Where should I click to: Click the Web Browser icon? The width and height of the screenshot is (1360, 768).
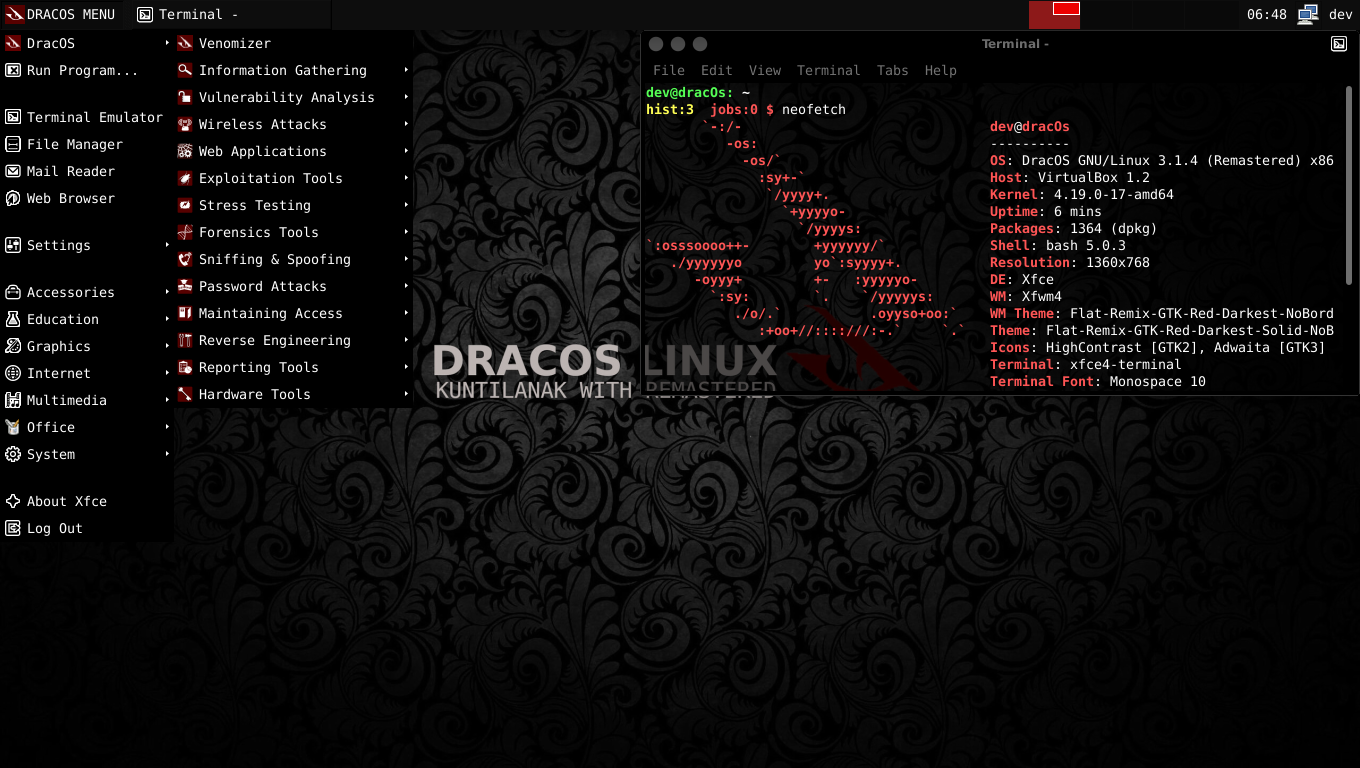click(13, 198)
